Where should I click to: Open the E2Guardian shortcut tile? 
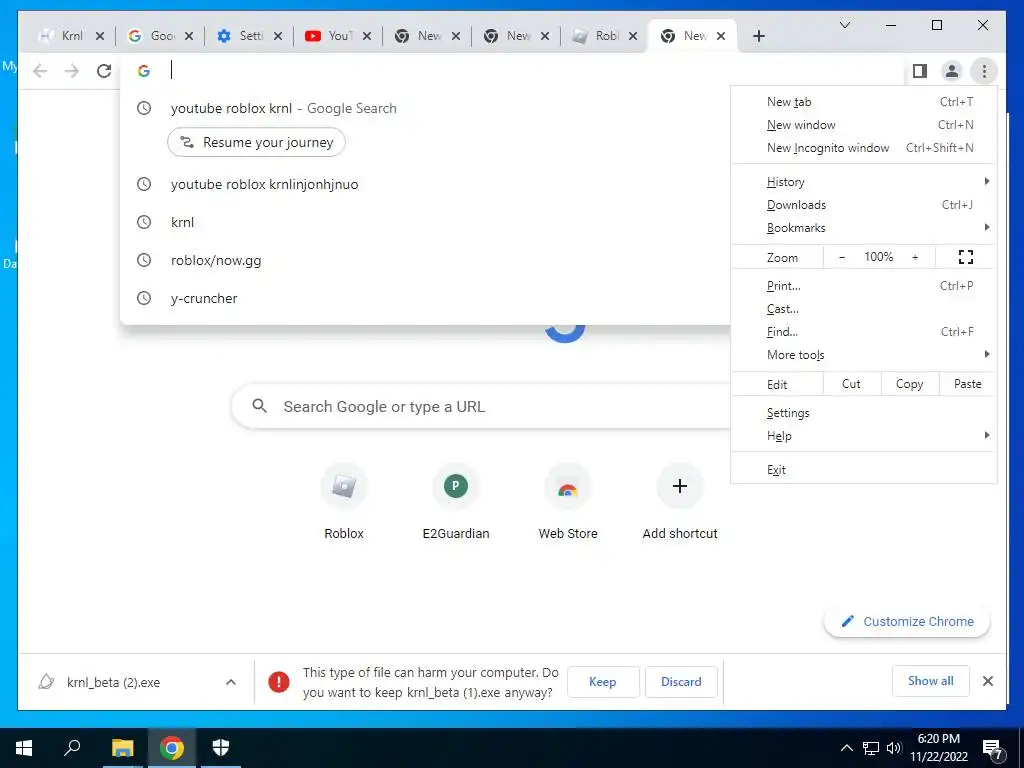[456, 502]
